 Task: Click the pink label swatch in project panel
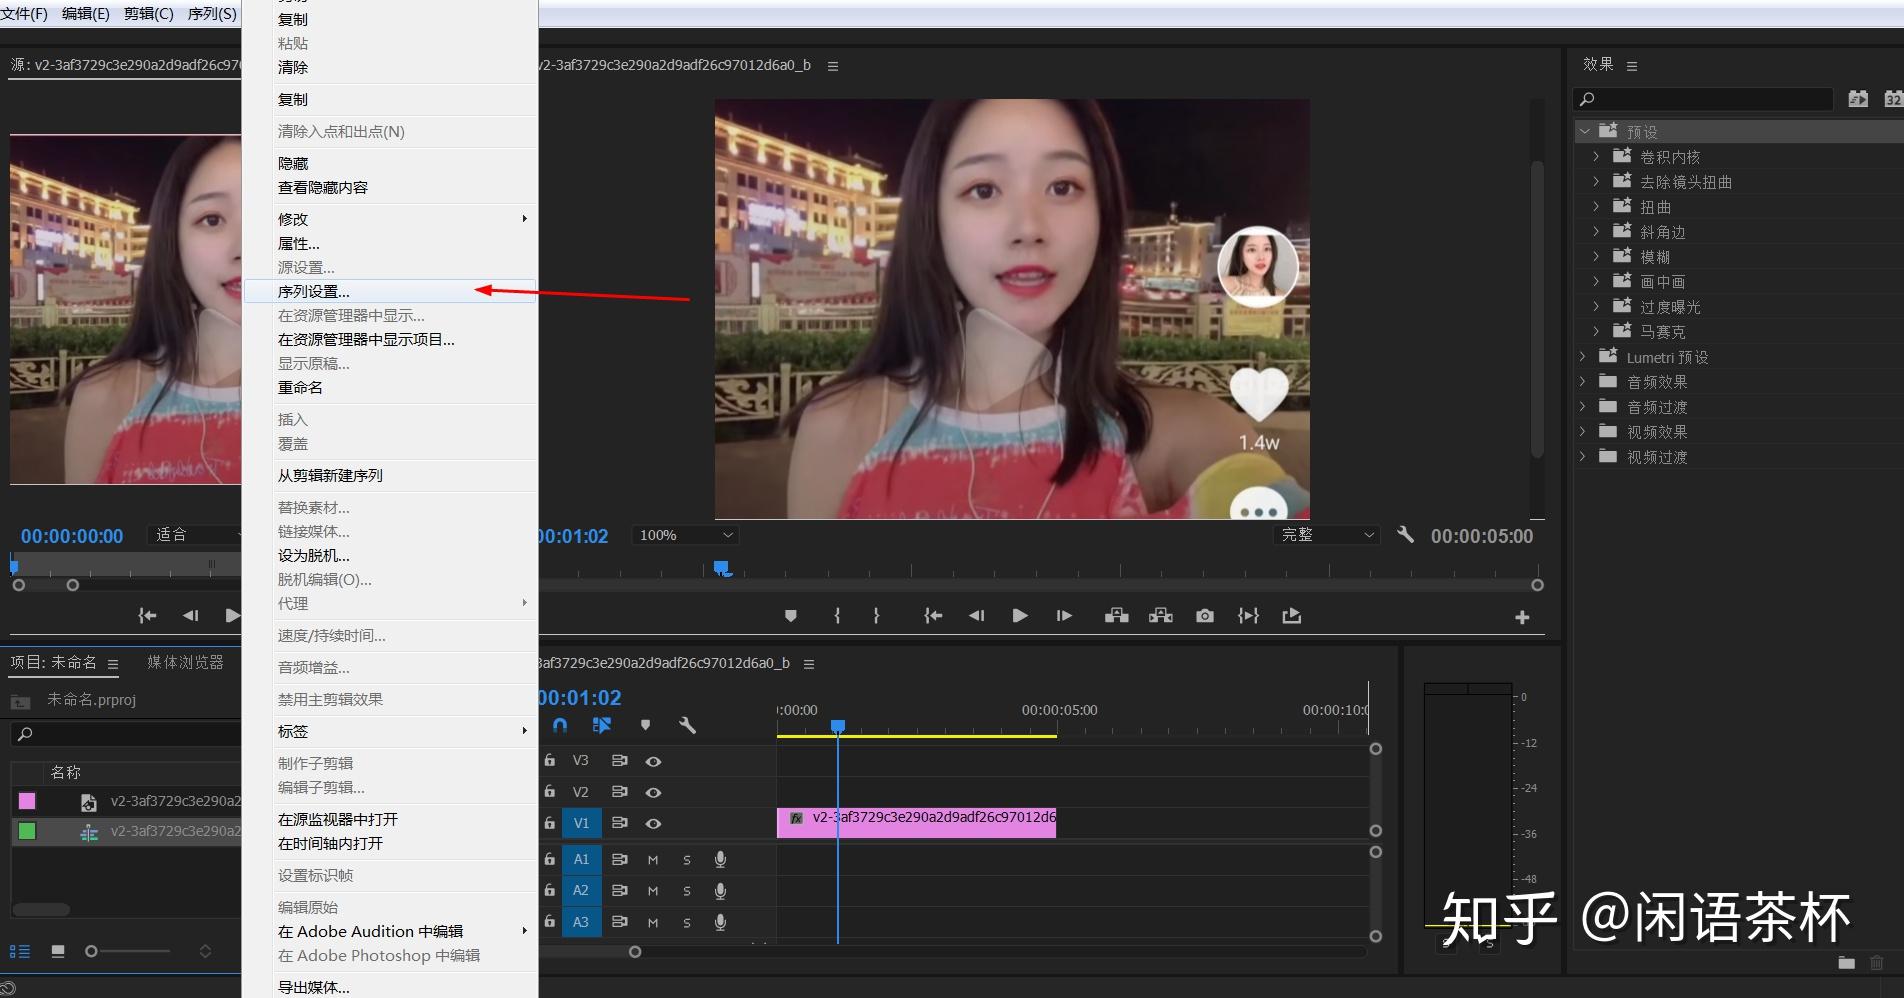coord(27,801)
